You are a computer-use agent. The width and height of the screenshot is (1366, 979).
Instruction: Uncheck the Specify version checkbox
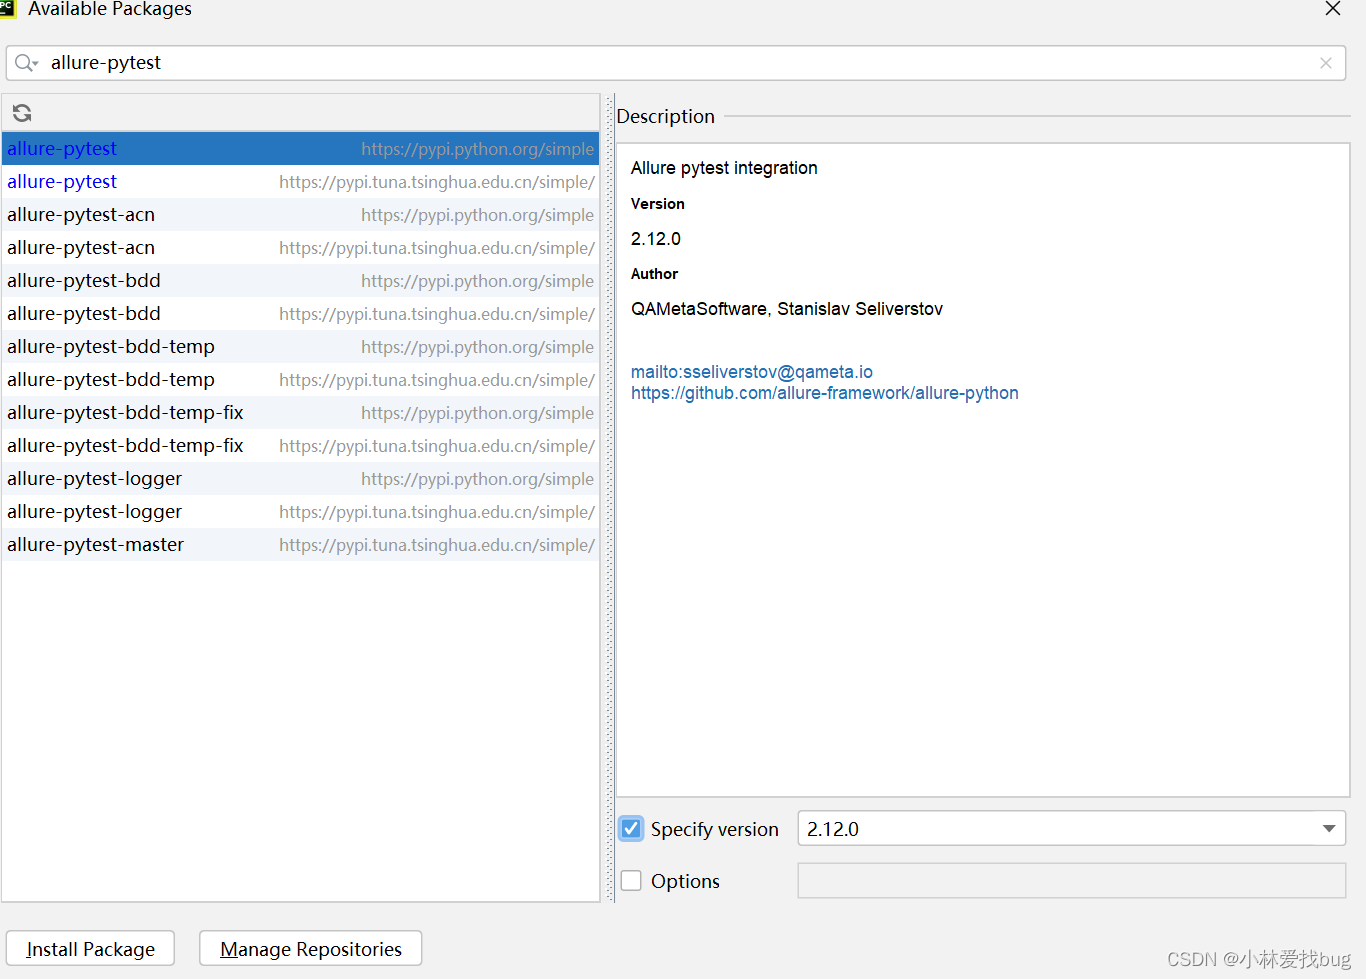tap(631, 828)
